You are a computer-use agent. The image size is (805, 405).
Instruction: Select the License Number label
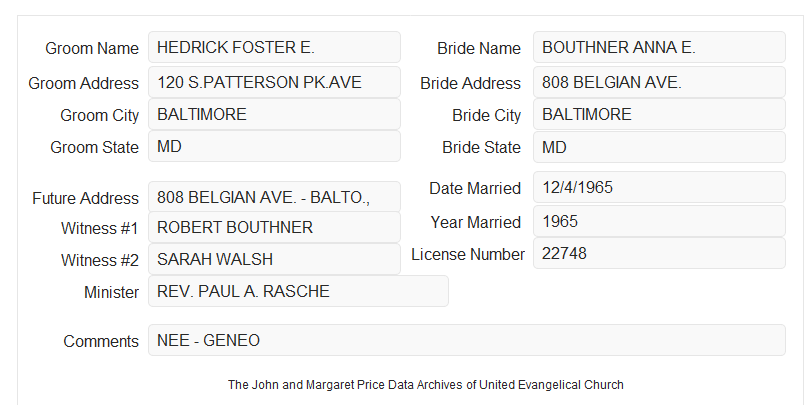(468, 255)
